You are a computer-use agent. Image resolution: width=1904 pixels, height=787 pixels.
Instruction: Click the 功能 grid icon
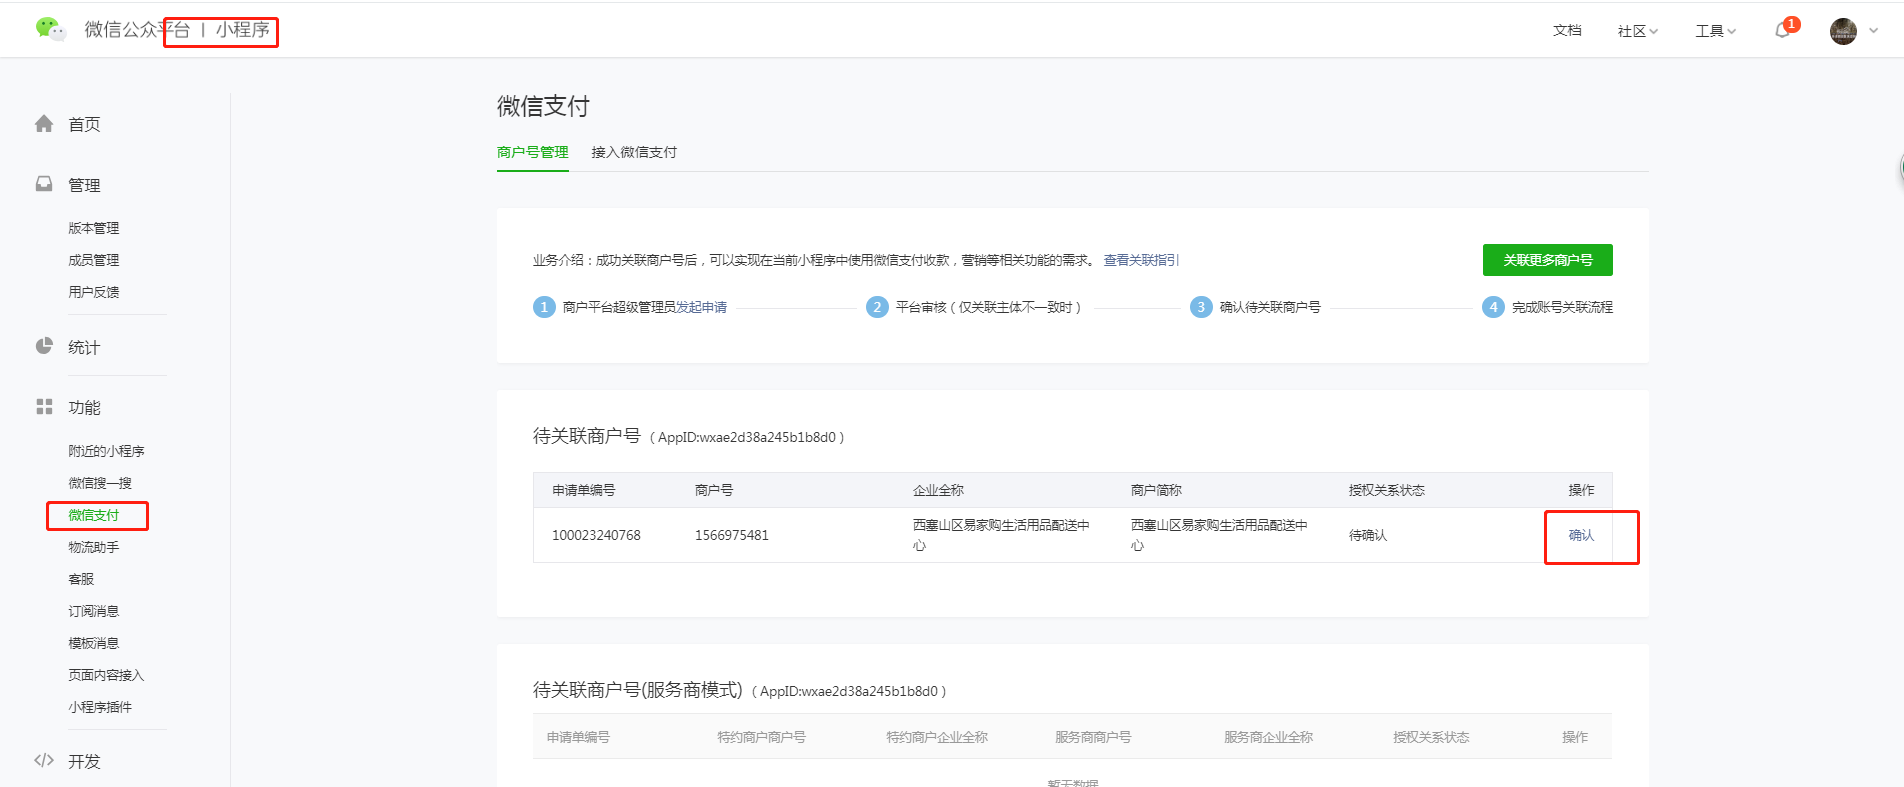click(x=44, y=406)
